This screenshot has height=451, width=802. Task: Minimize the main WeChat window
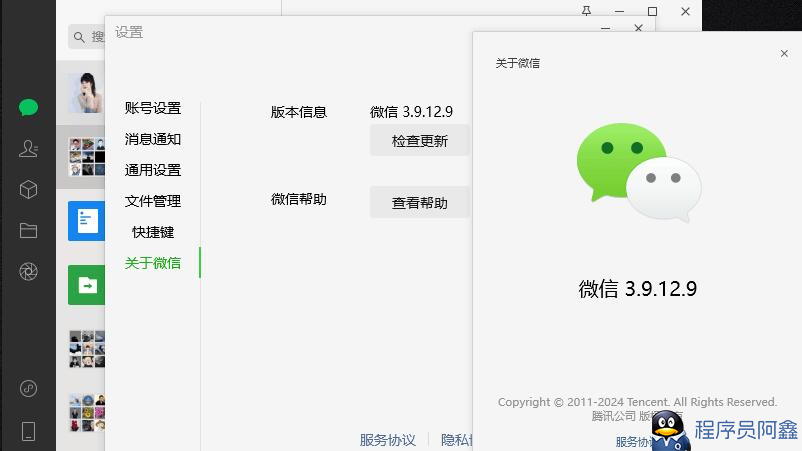point(619,11)
